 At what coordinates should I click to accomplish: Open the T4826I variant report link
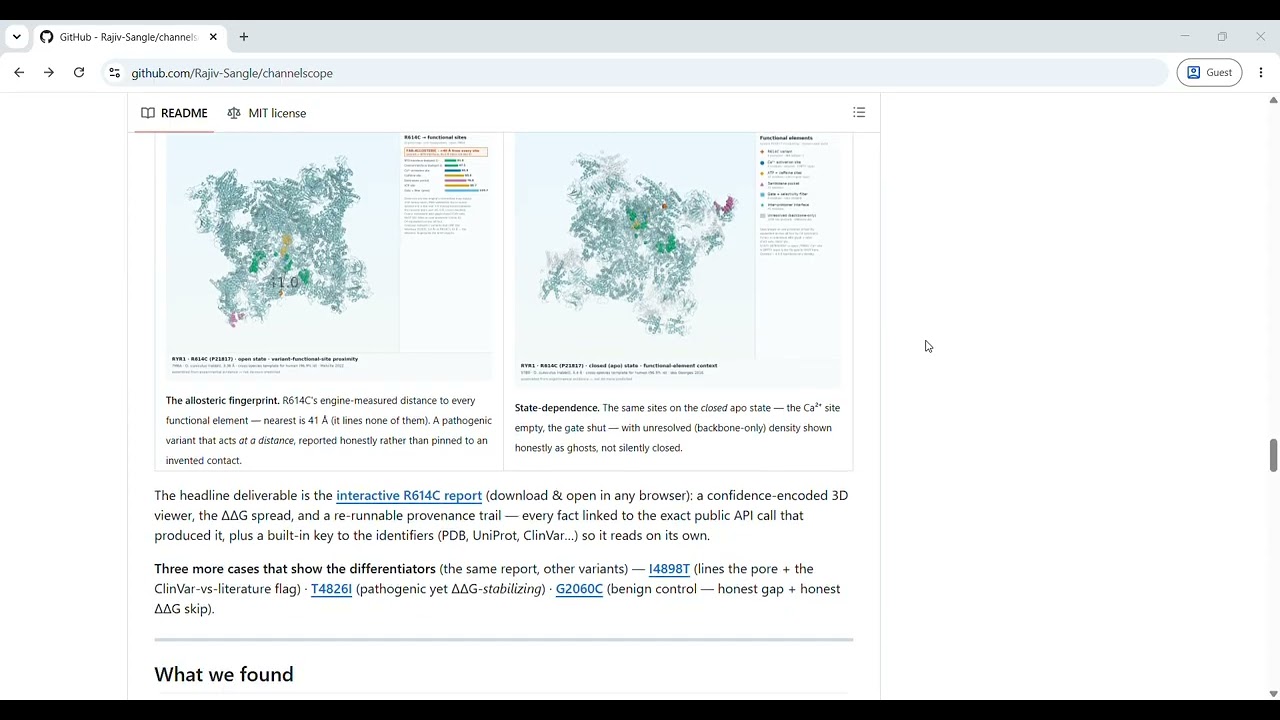(331, 589)
